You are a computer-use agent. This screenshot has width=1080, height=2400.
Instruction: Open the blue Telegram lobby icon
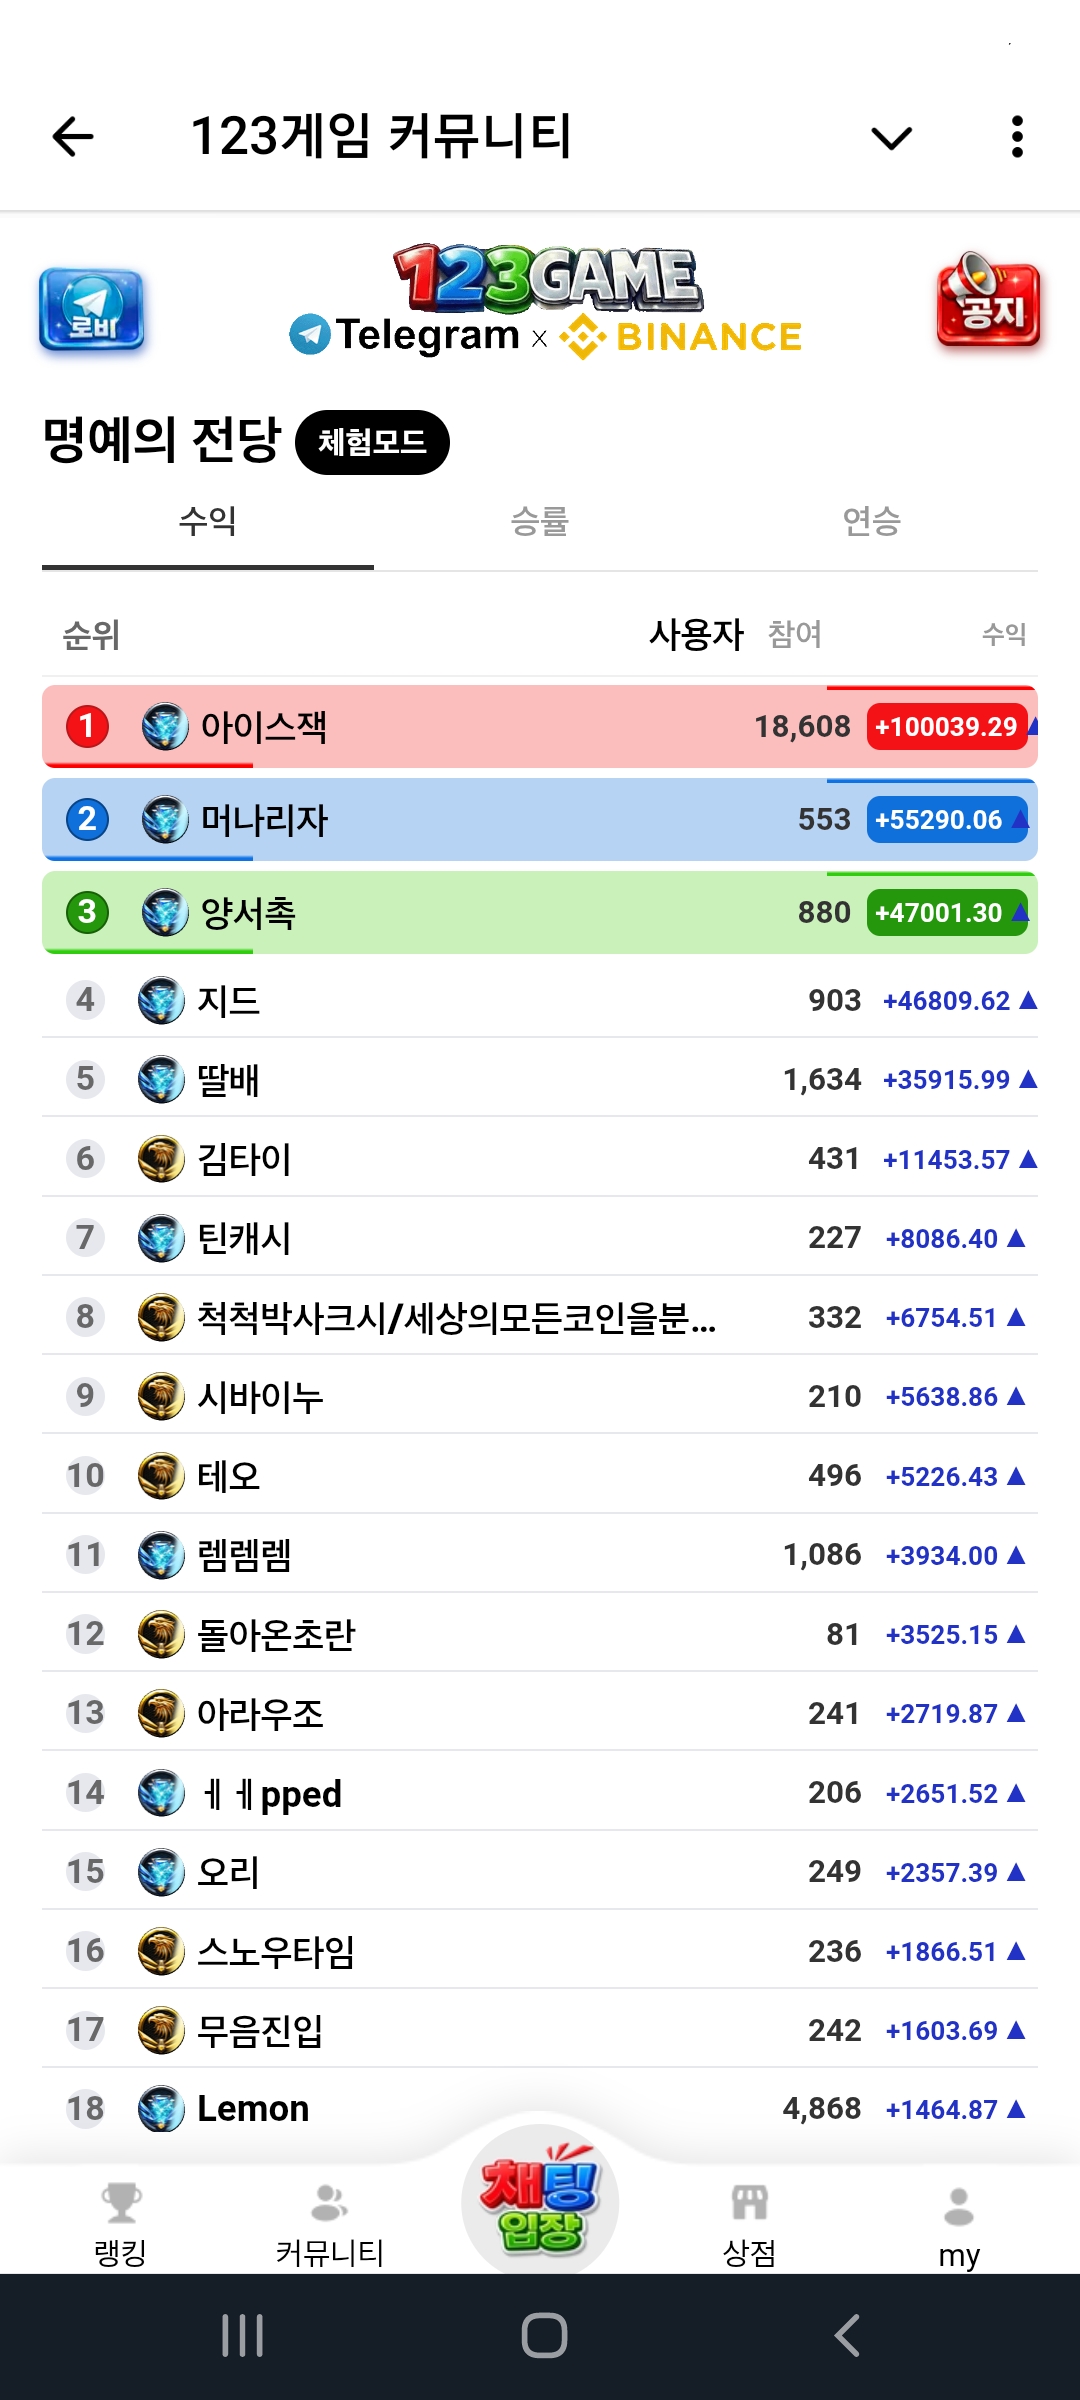coord(91,310)
